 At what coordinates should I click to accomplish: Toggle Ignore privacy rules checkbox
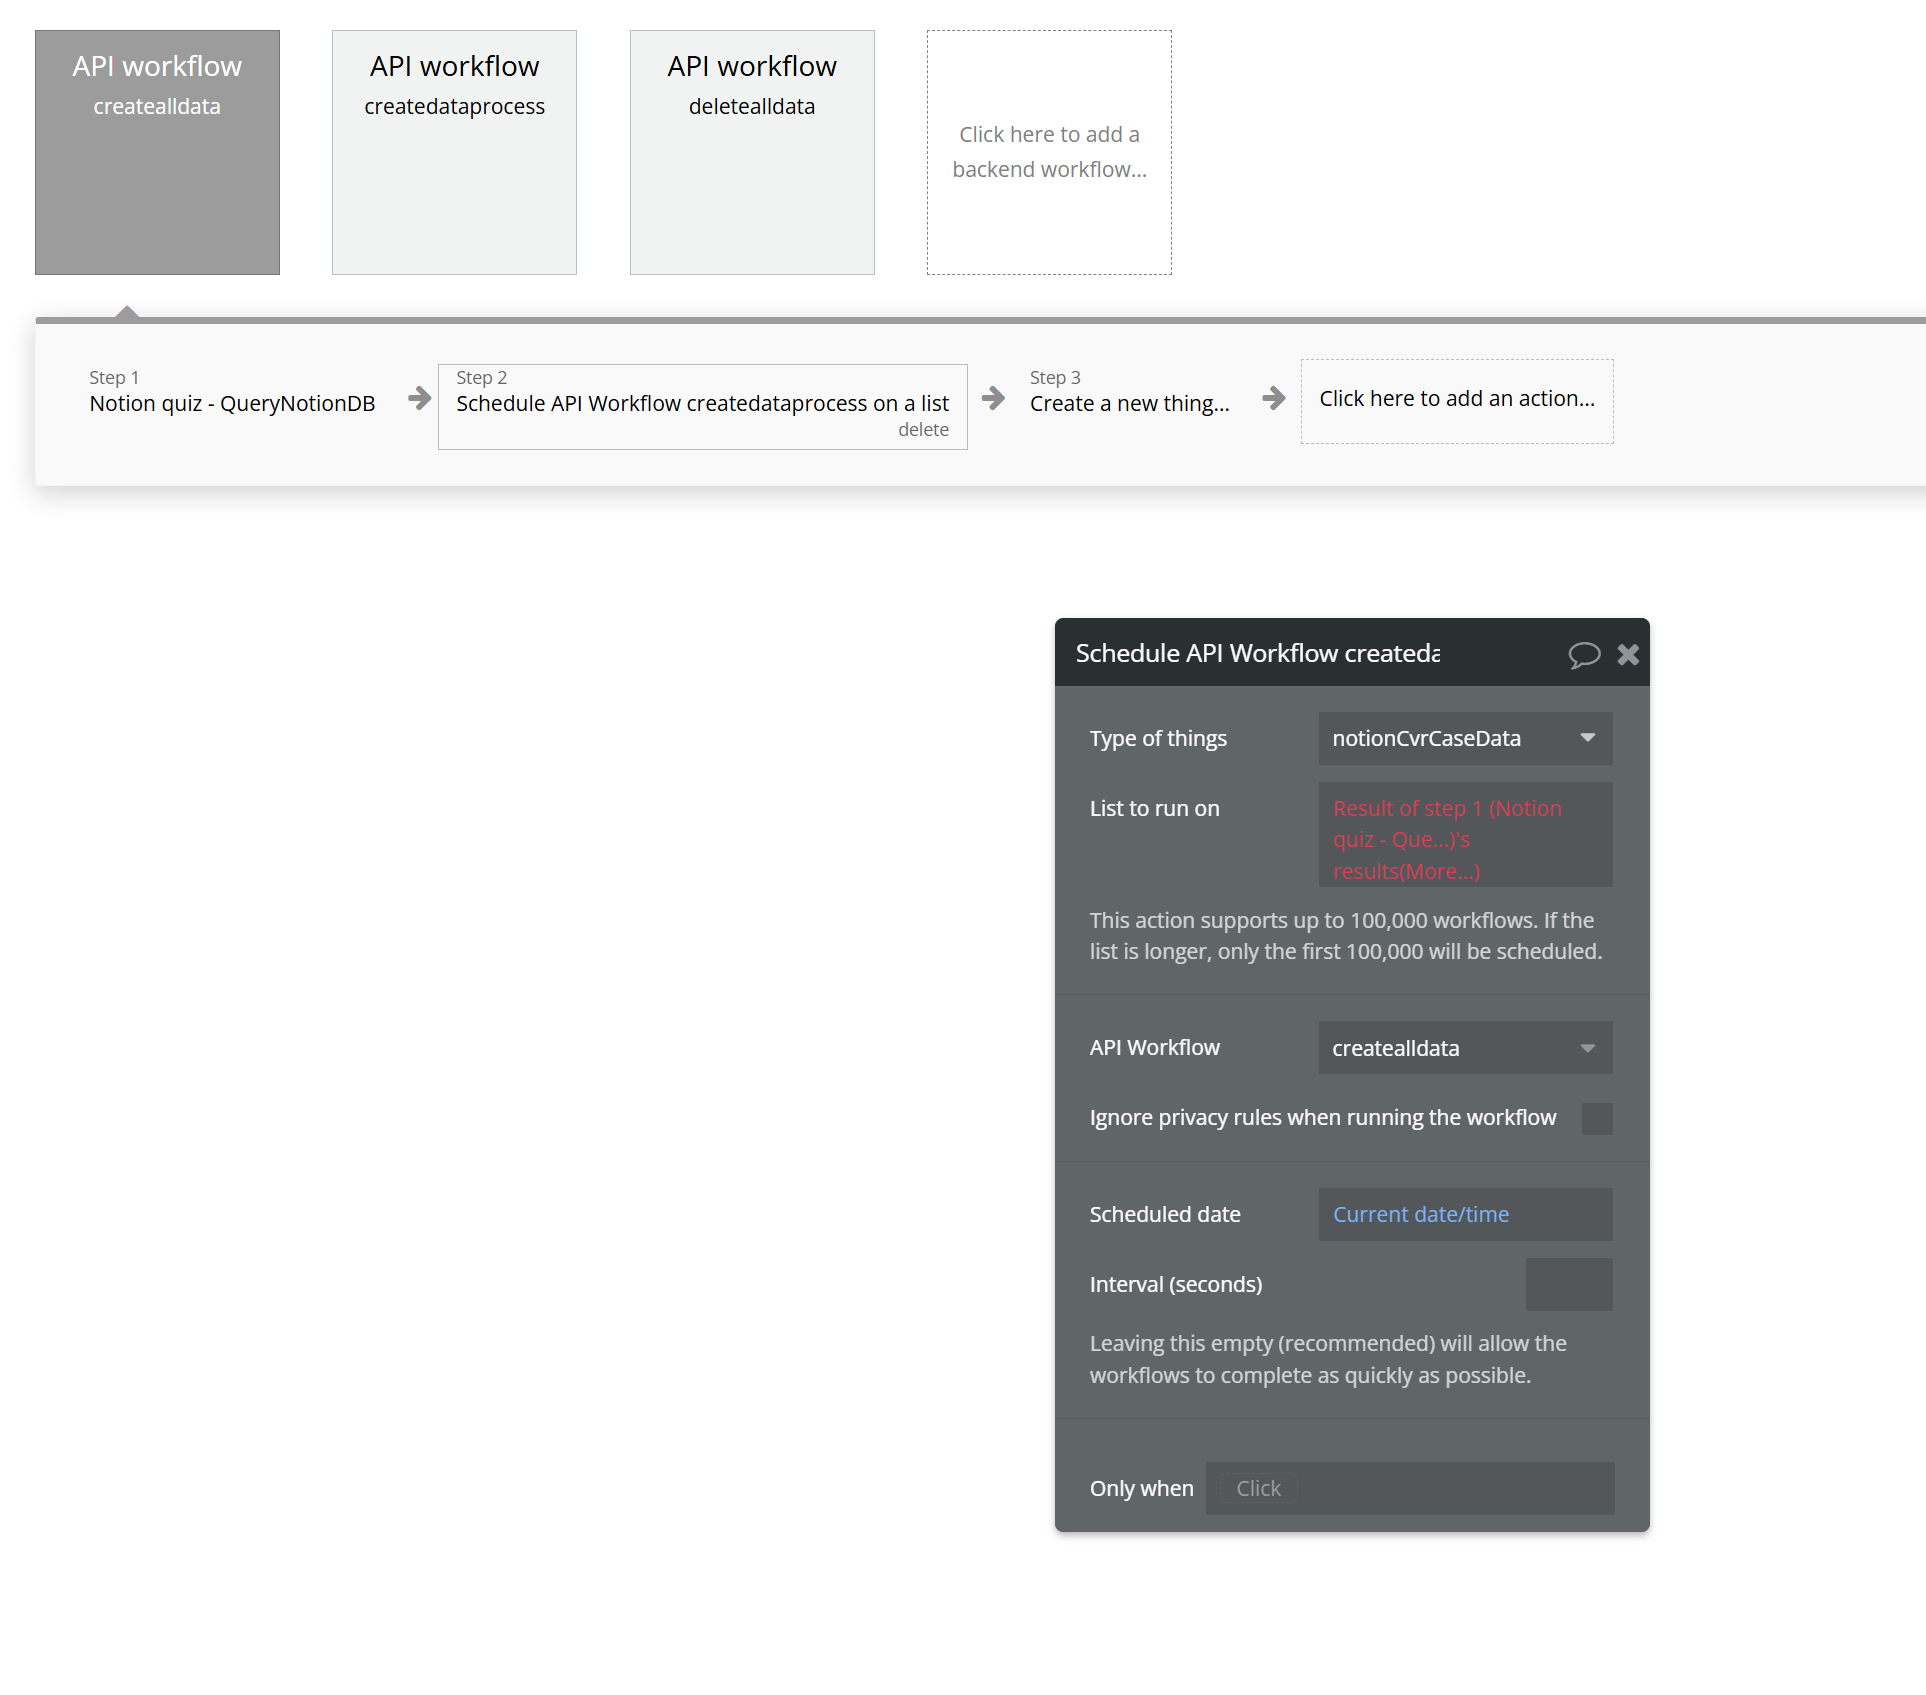point(1597,1118)
